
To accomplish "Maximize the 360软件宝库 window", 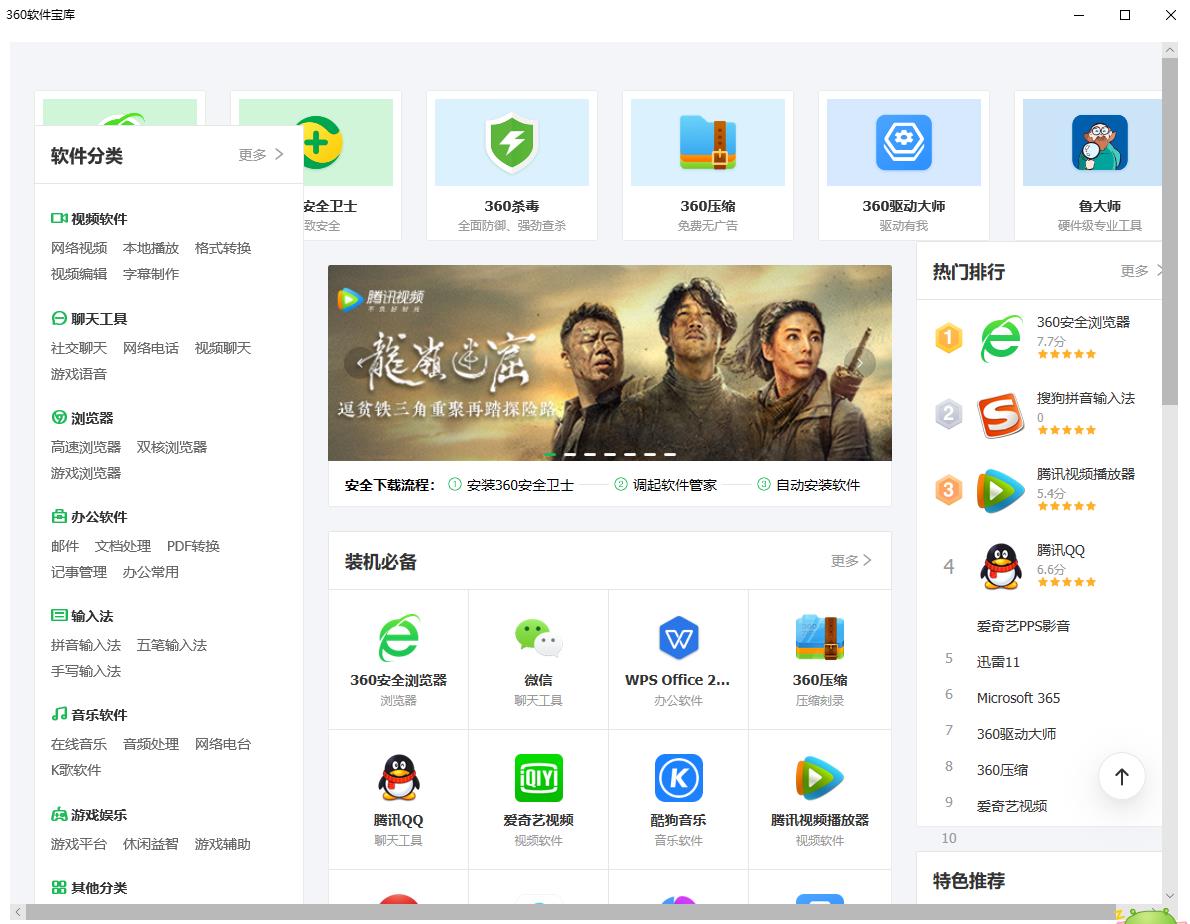I will 1125,14.
